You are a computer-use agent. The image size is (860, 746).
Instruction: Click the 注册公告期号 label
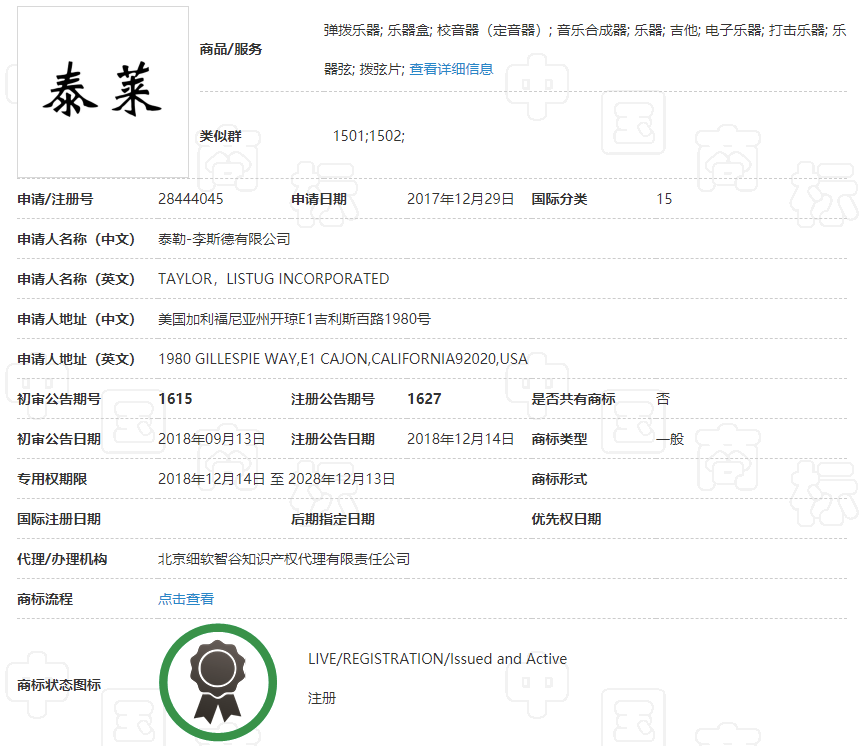click(332, 399)
